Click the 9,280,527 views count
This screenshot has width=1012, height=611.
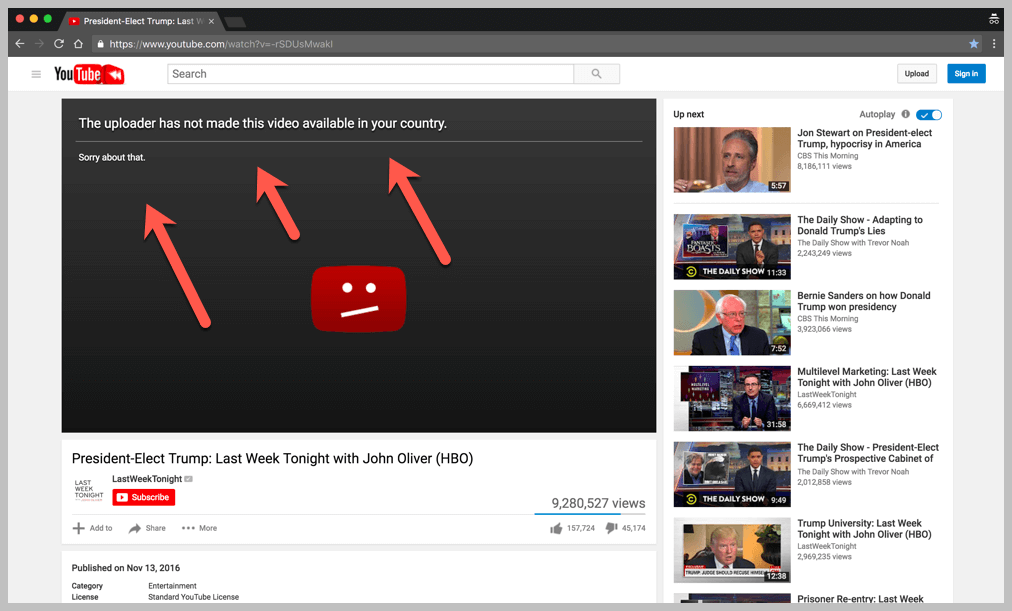(598, 503)
